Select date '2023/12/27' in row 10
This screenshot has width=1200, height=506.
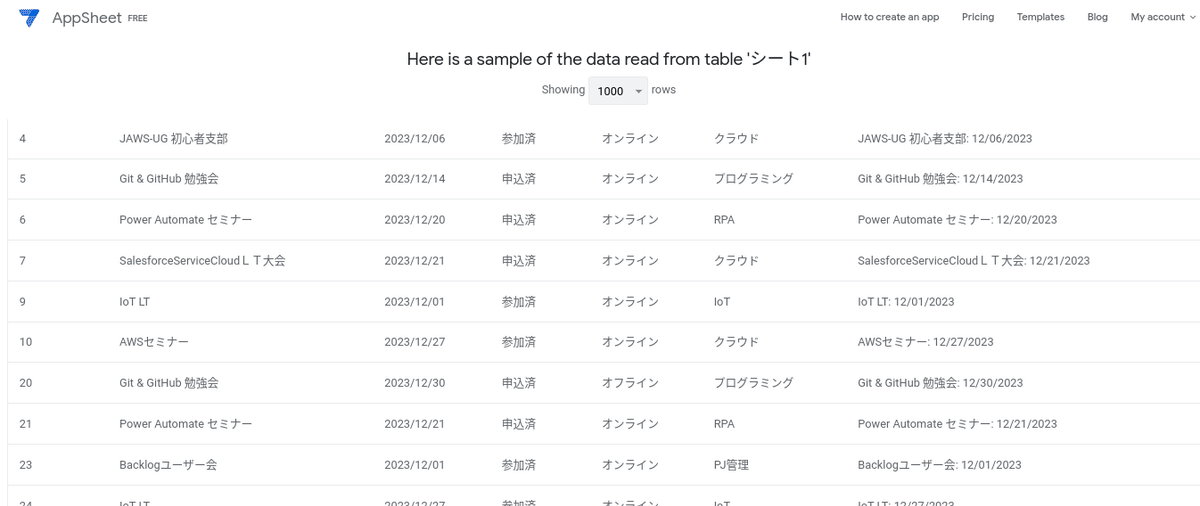pos(414,342)
